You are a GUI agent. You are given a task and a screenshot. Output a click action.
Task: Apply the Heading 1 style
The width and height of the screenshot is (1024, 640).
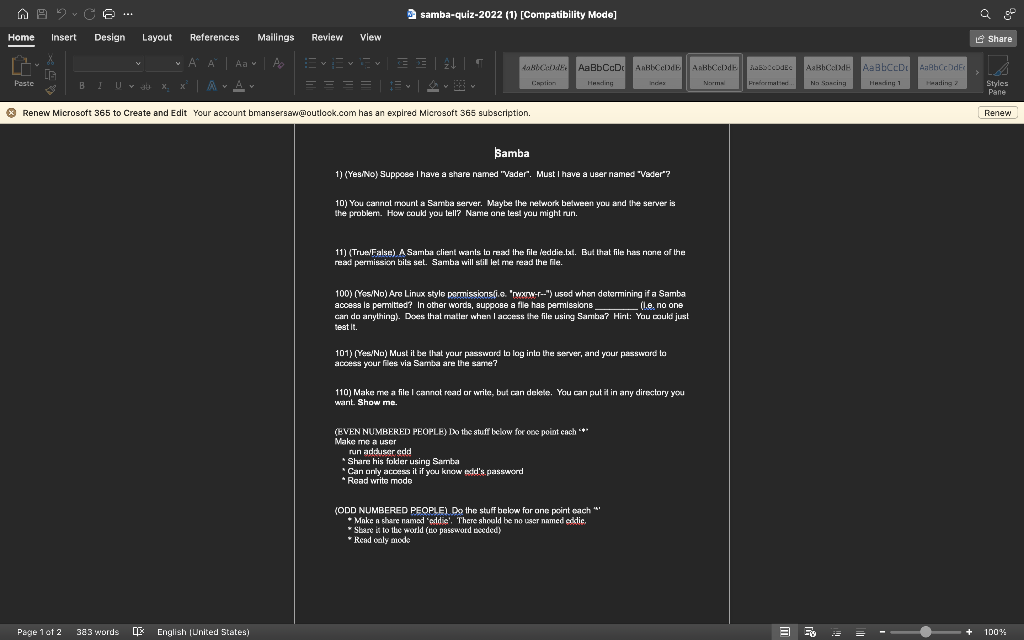click(x=884, y=71)
